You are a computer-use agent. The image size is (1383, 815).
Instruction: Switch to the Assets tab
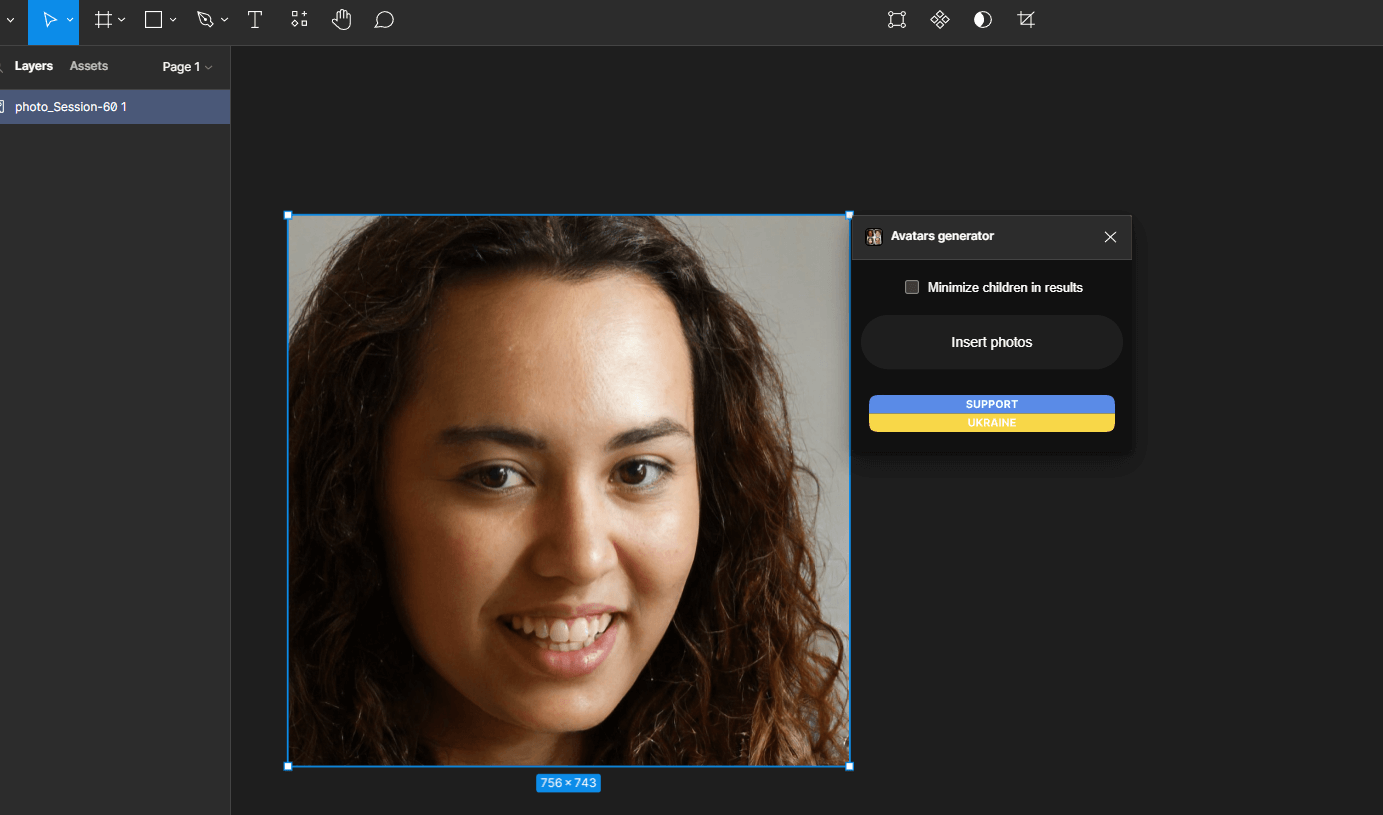(88, 65)
